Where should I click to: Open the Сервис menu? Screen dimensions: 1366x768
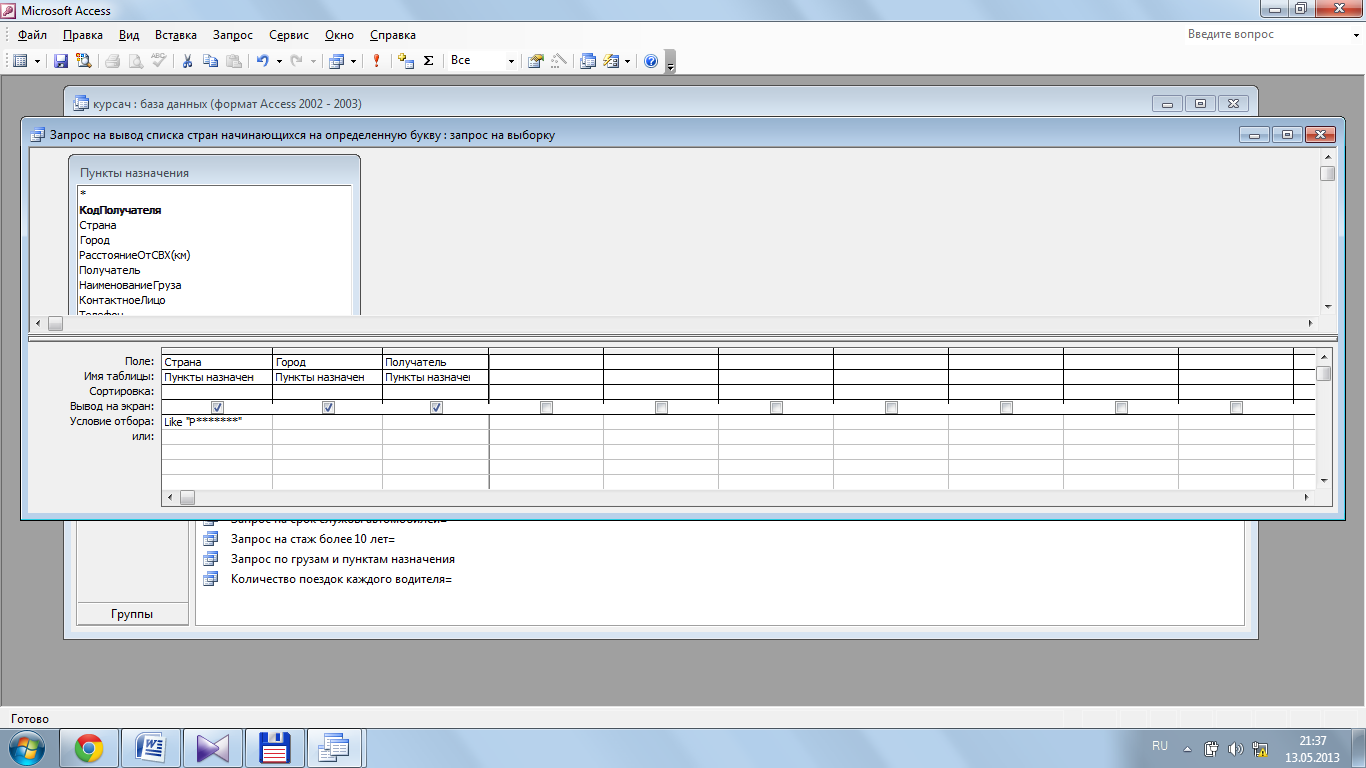coord(289,34)
